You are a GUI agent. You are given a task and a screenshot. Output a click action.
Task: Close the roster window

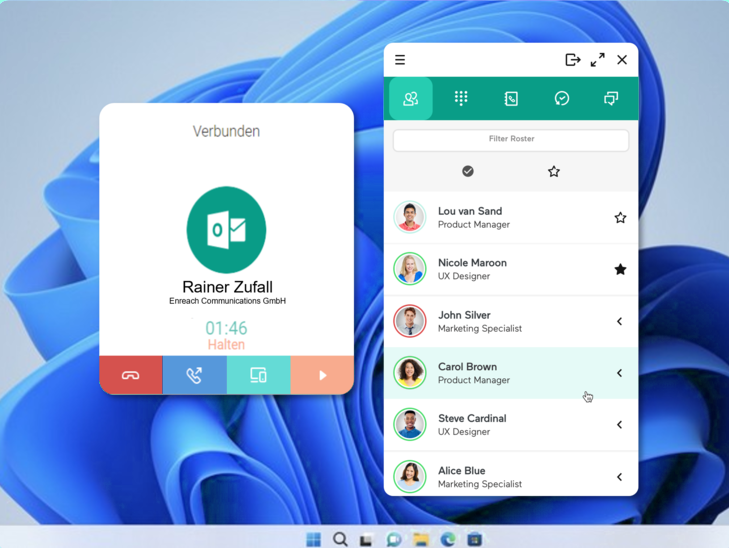622,60
